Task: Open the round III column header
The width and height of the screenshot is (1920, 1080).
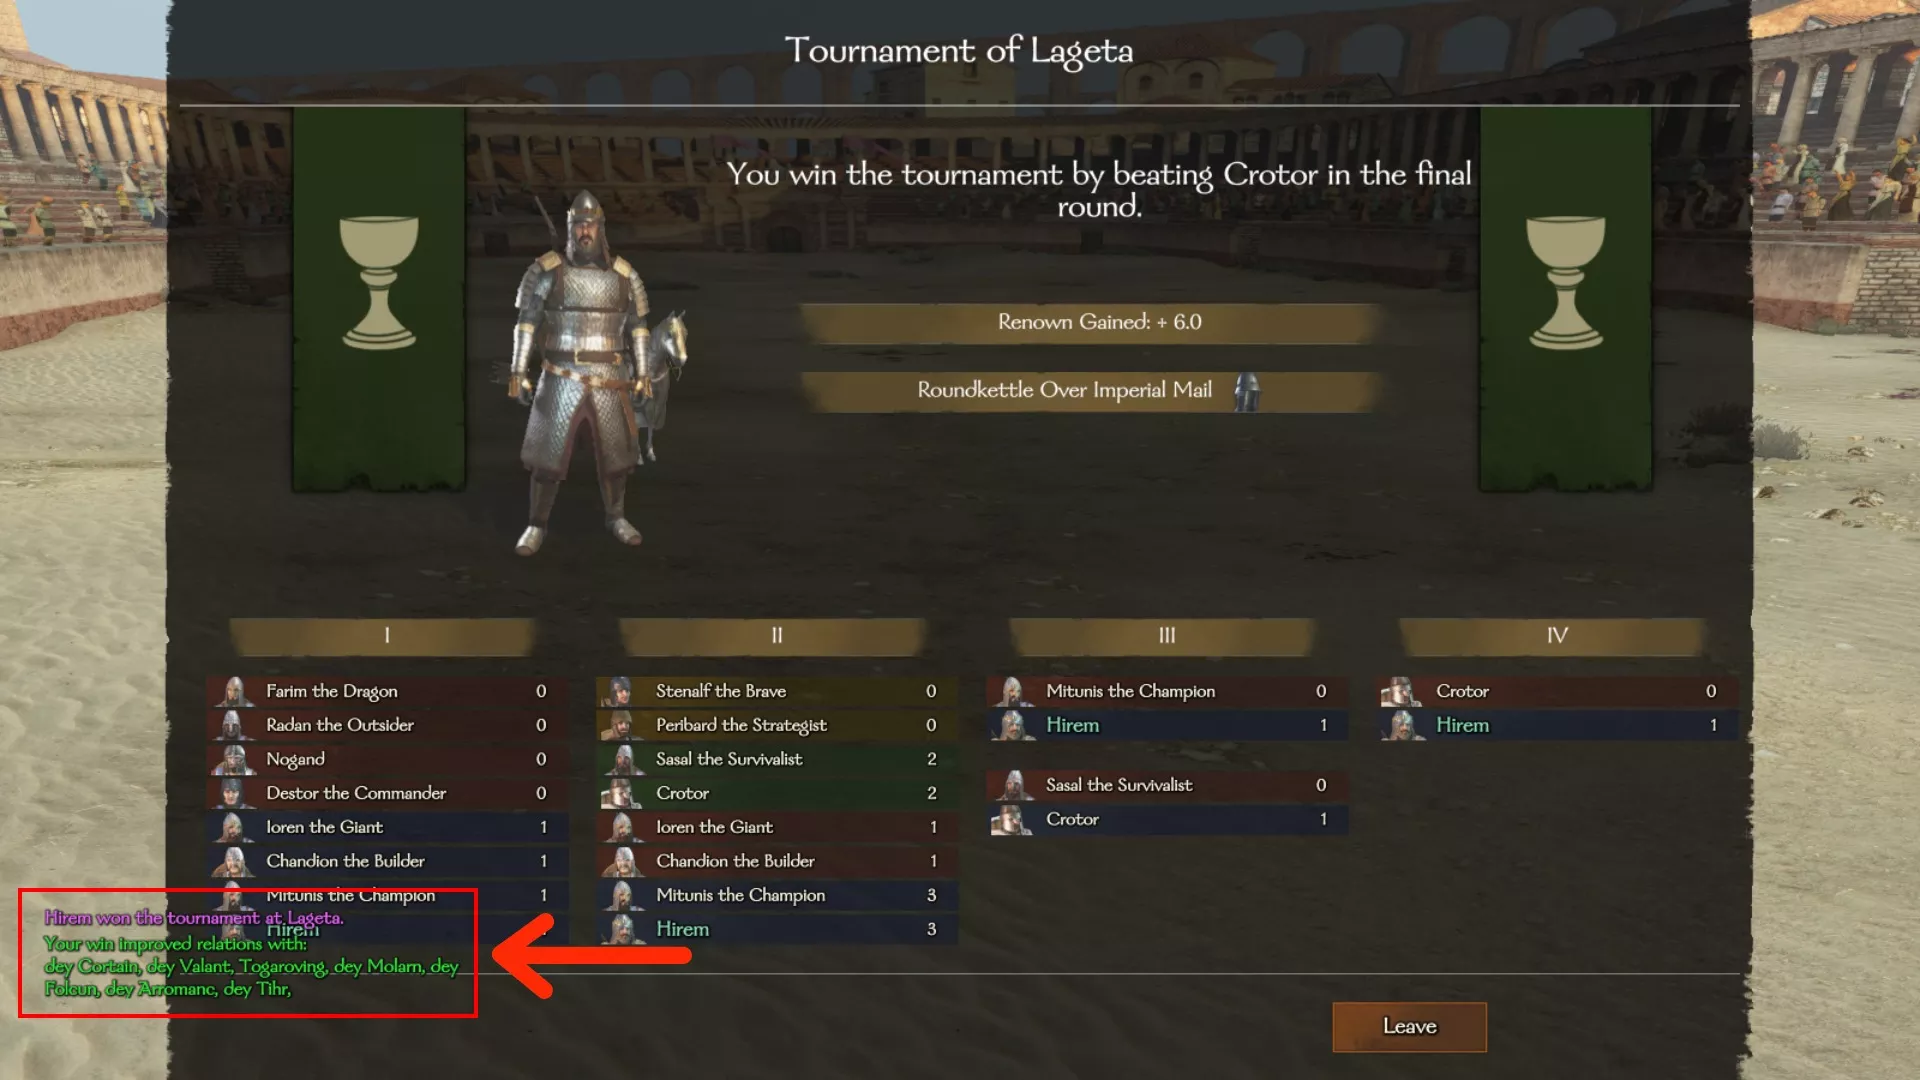Action: (1166, 636)
